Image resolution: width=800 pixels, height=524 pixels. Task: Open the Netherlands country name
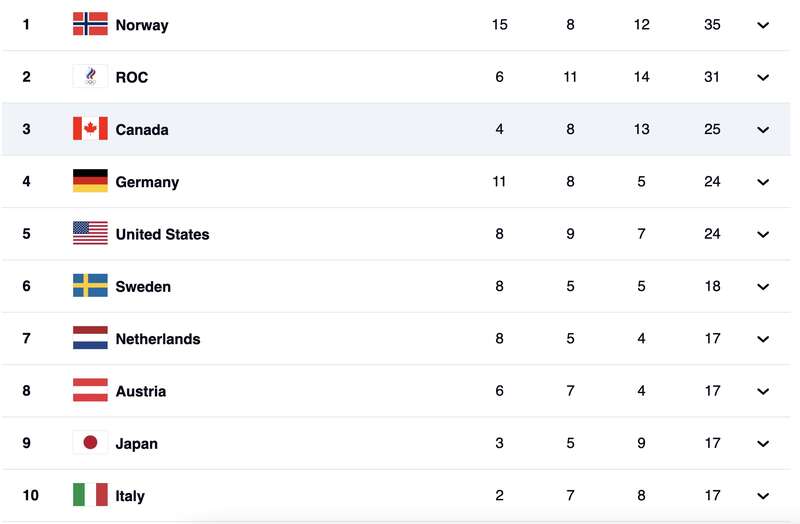(x=158, y=339)
